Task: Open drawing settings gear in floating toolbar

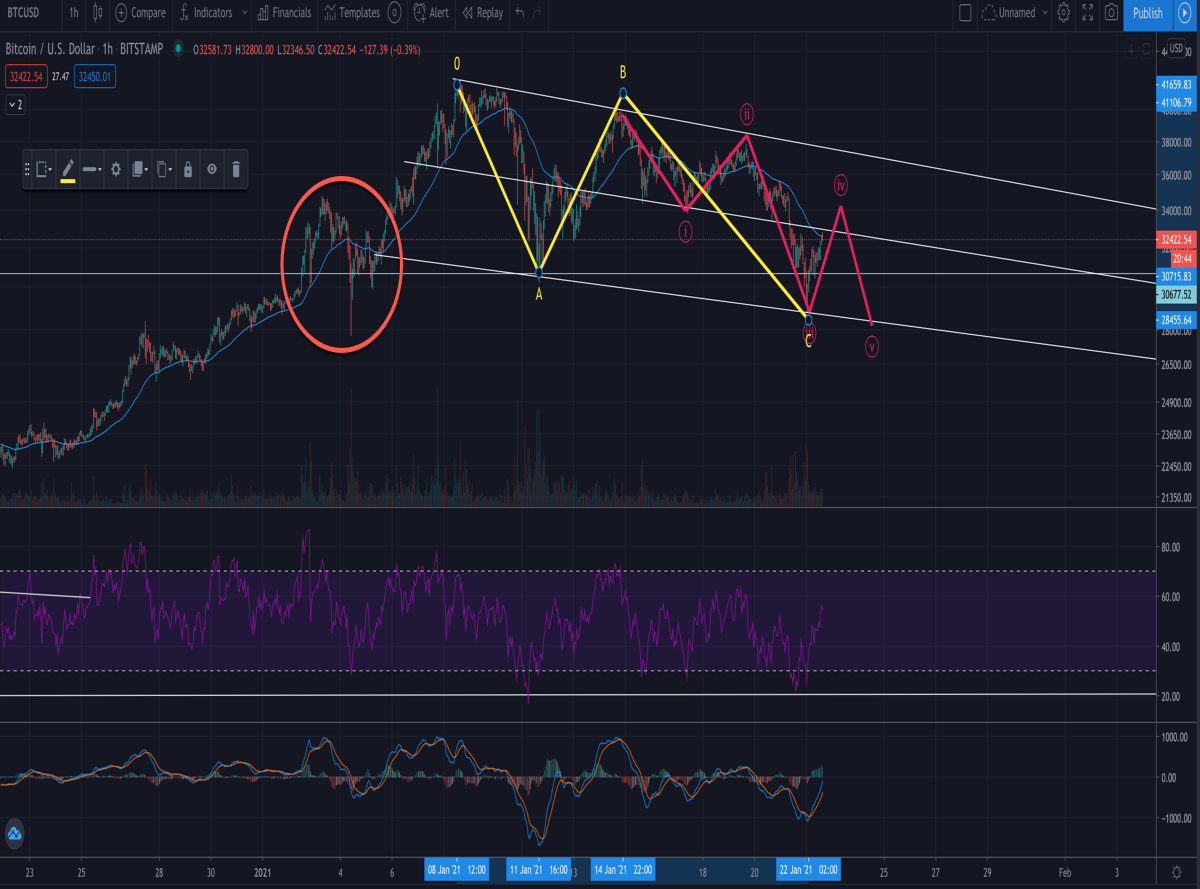Action: 116,170
